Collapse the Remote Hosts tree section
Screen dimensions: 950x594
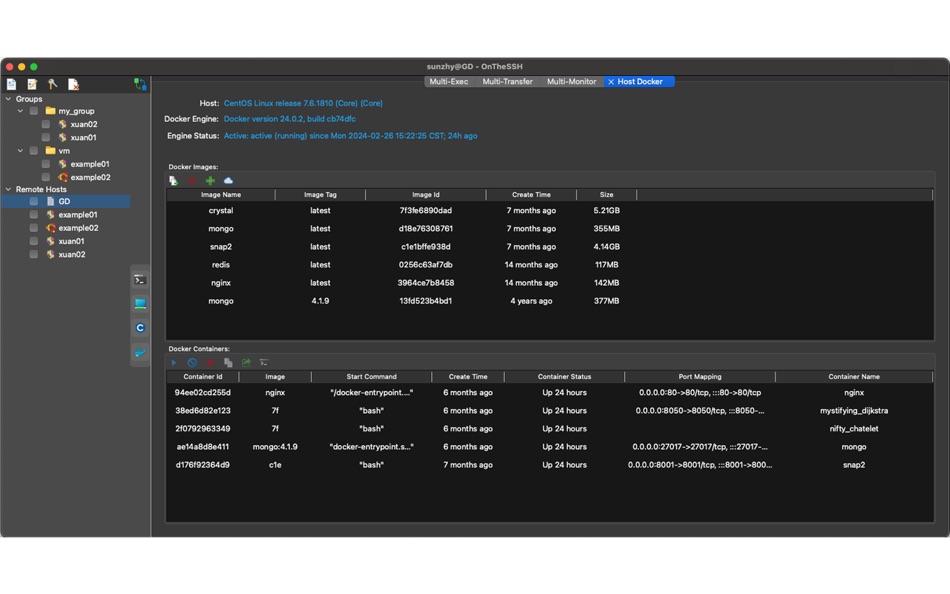[8, 189]
